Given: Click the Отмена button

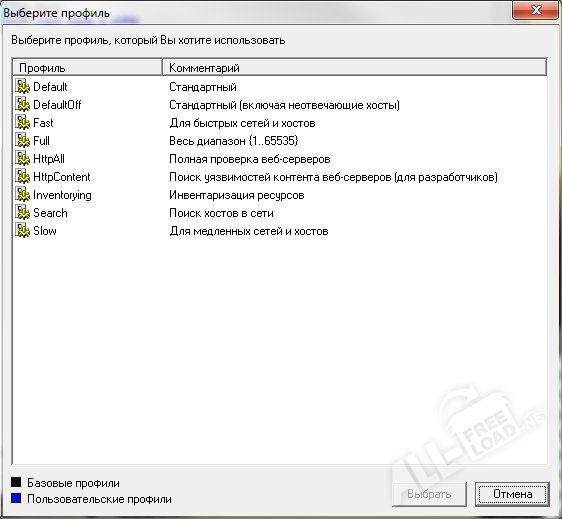Looking at the screenshot, I should click(x=512, y=494).
